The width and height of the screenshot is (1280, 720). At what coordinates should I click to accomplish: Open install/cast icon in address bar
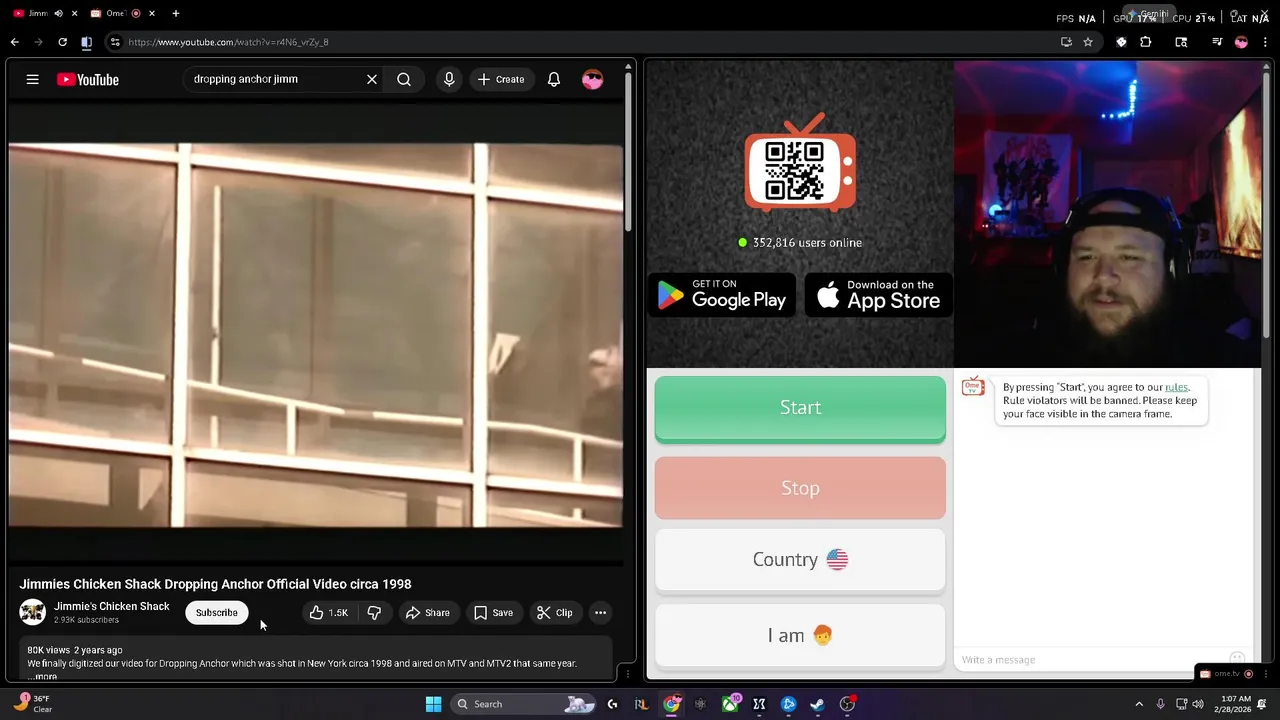1066,42
